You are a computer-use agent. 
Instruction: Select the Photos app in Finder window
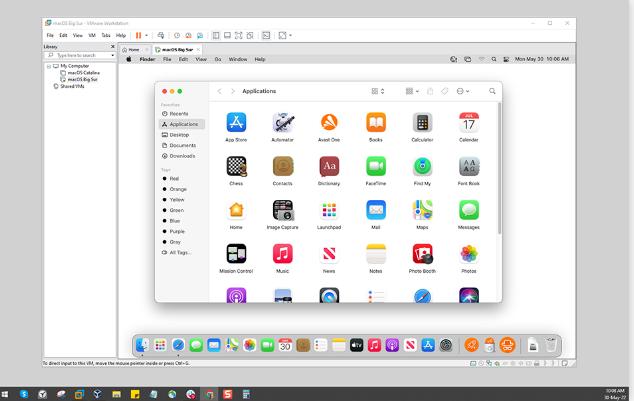pos(469,253)
